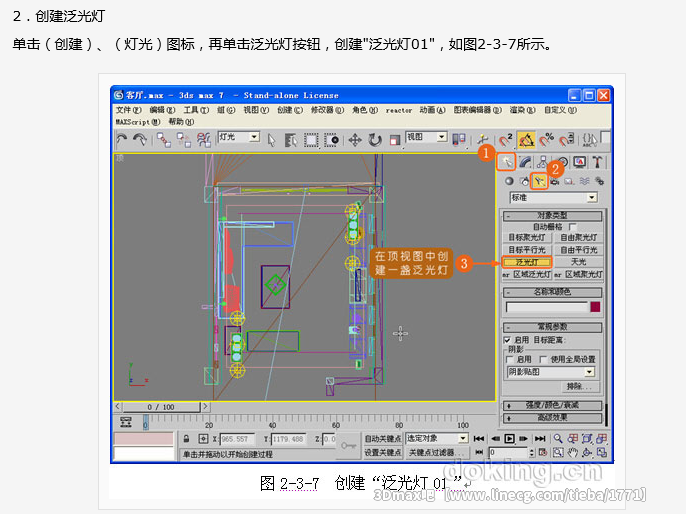Select Cameras category icon
Screen dimensions: 686x514
coord(555,181)
